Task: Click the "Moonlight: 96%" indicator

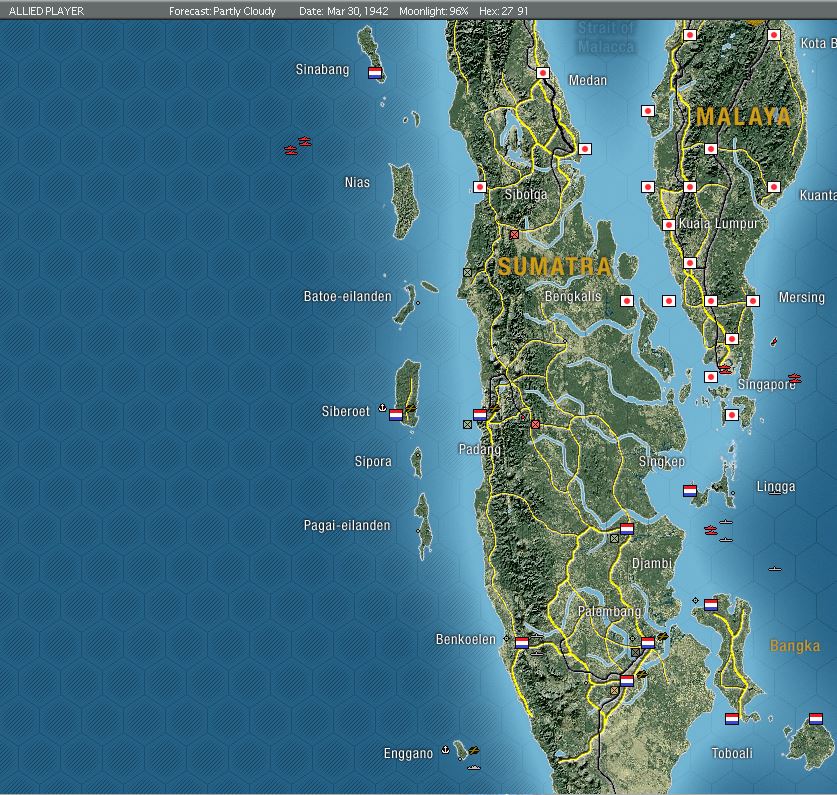Action: click(433, 11)
